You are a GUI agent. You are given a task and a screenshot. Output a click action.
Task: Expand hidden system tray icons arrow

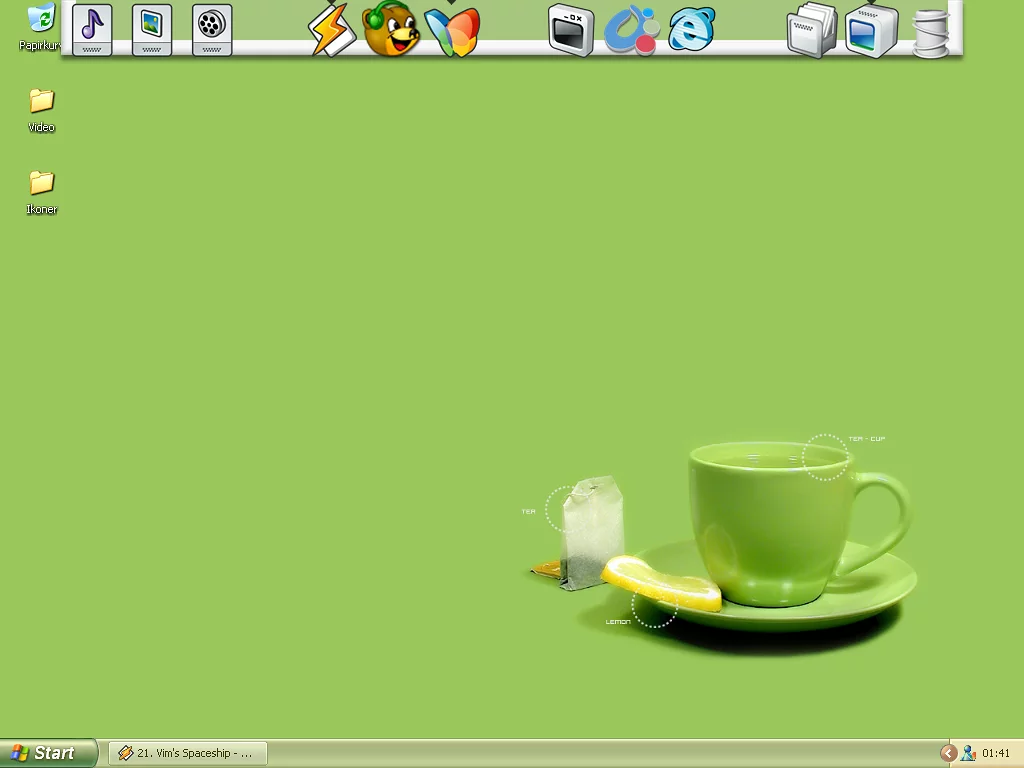948,753
